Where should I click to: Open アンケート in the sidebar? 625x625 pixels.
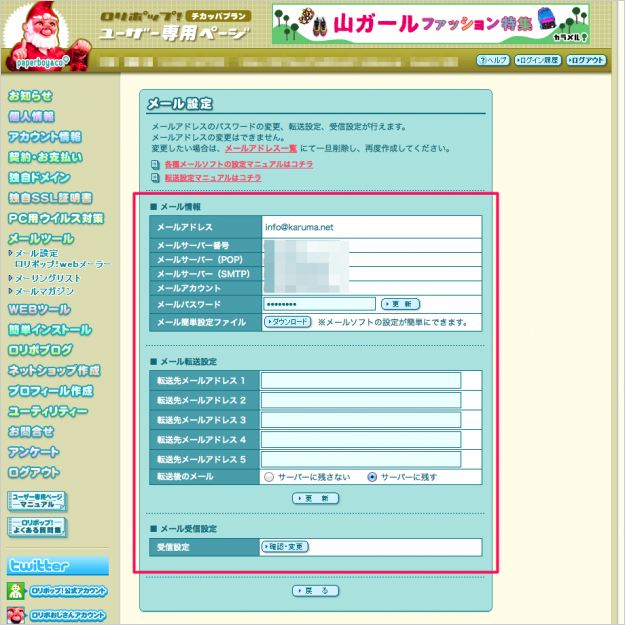point(34,452)
